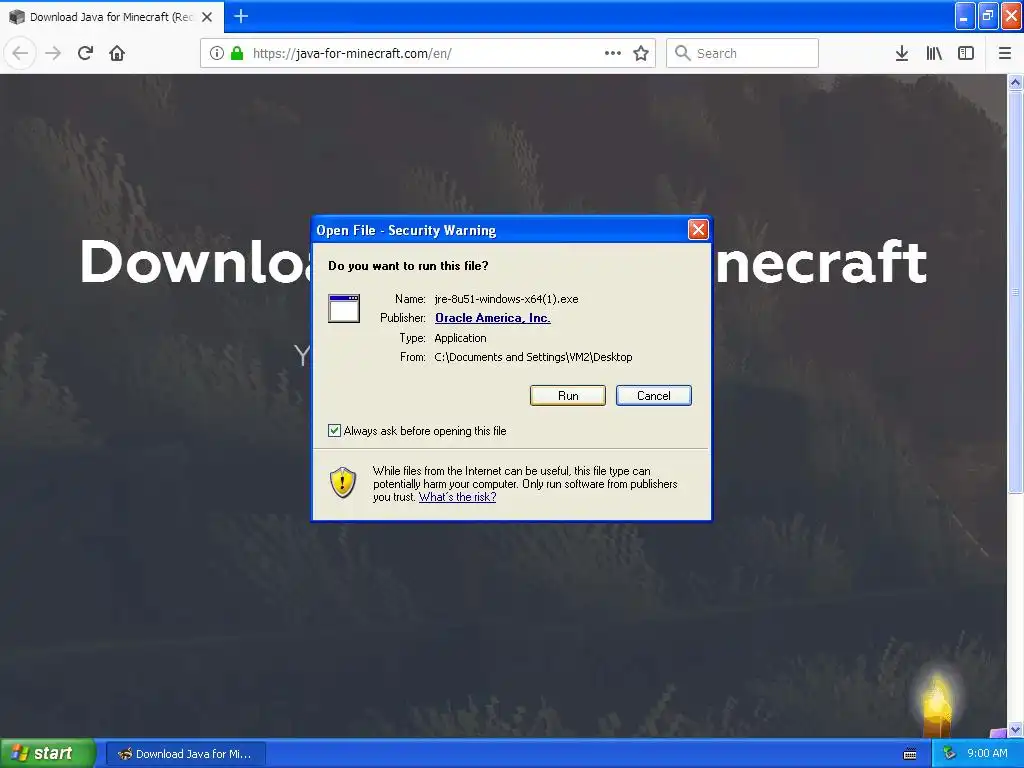Viewport: 1024px width, 768px height.
Task: Open the Oracle America, Inc. publisher link
Action: (492, 318)
